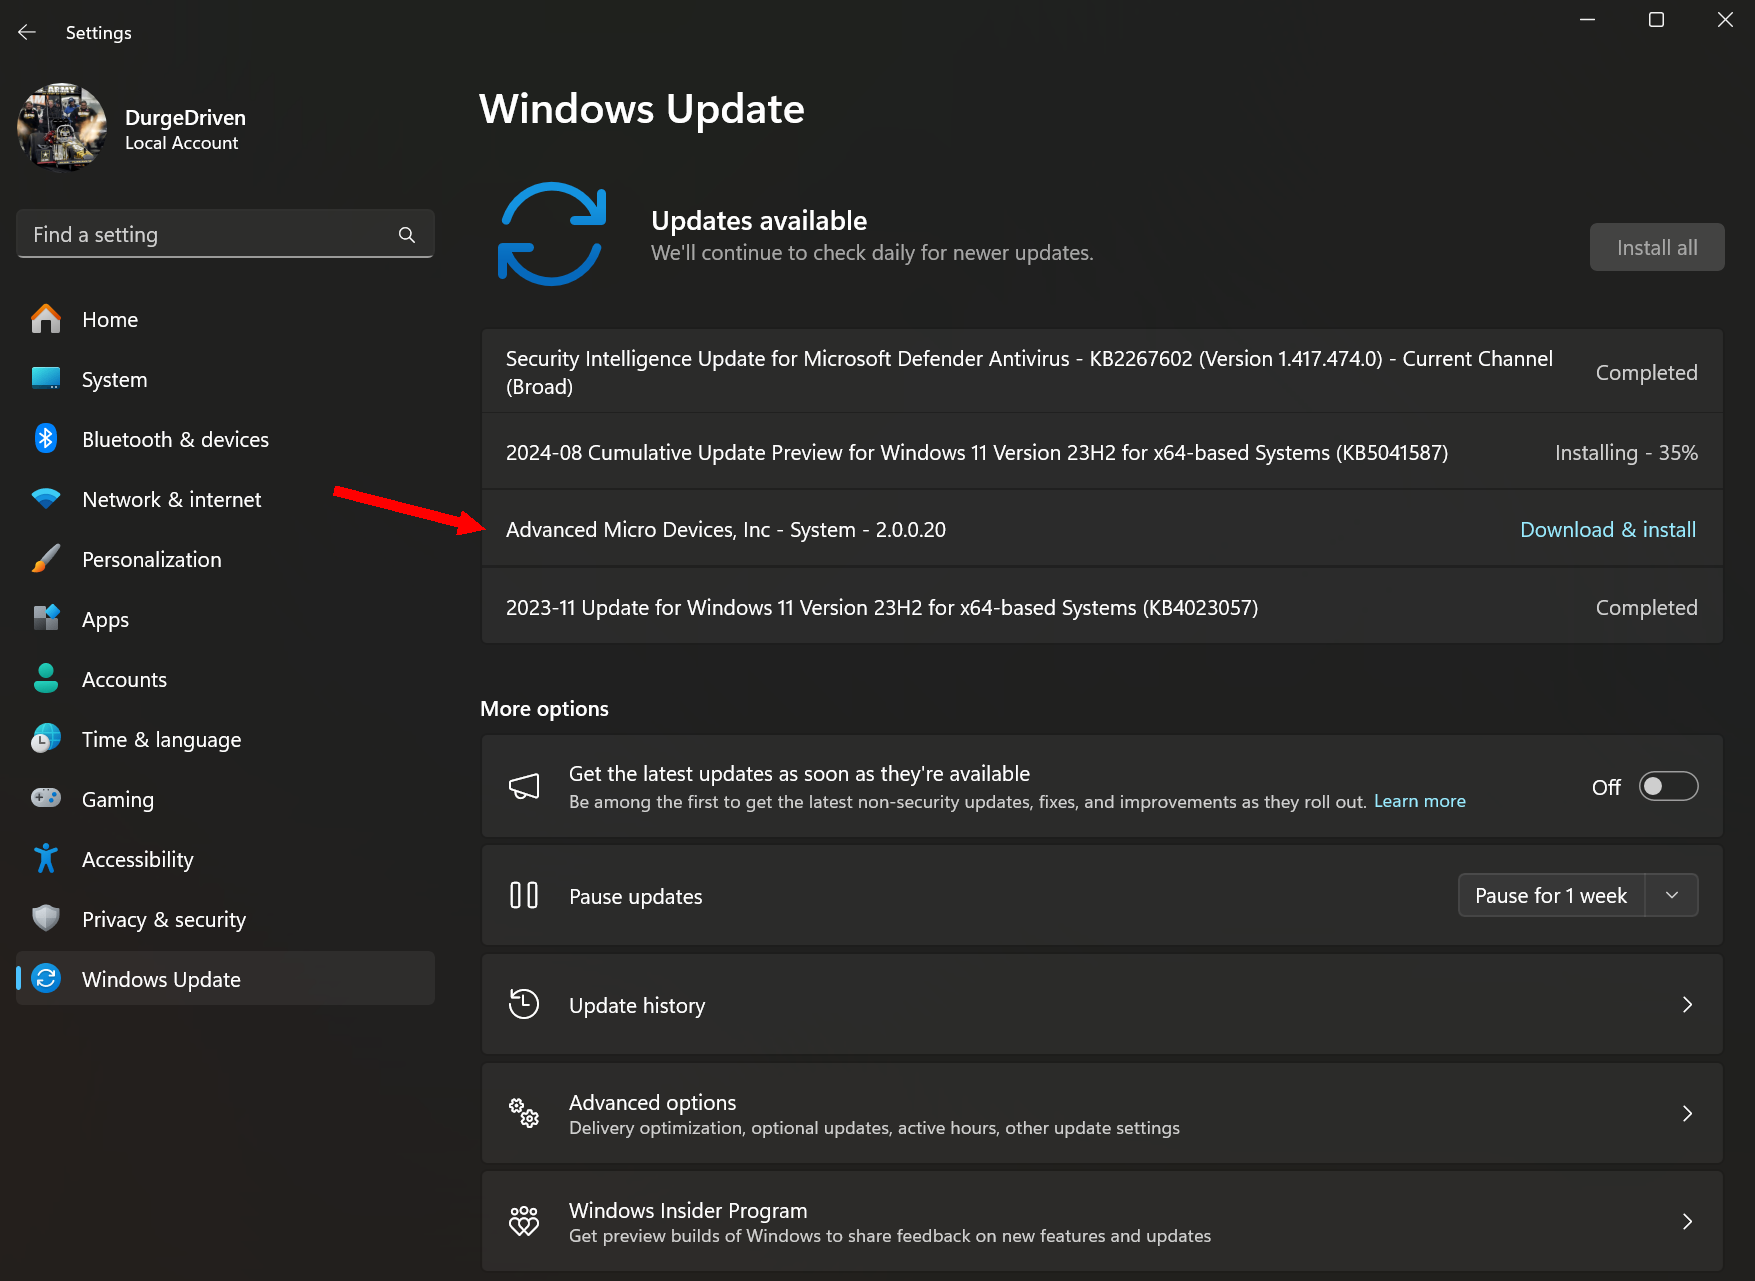Open Privacy & security label
Image resolution: width=1755 pixels, height=1281 pixels.
click(164, 919)
